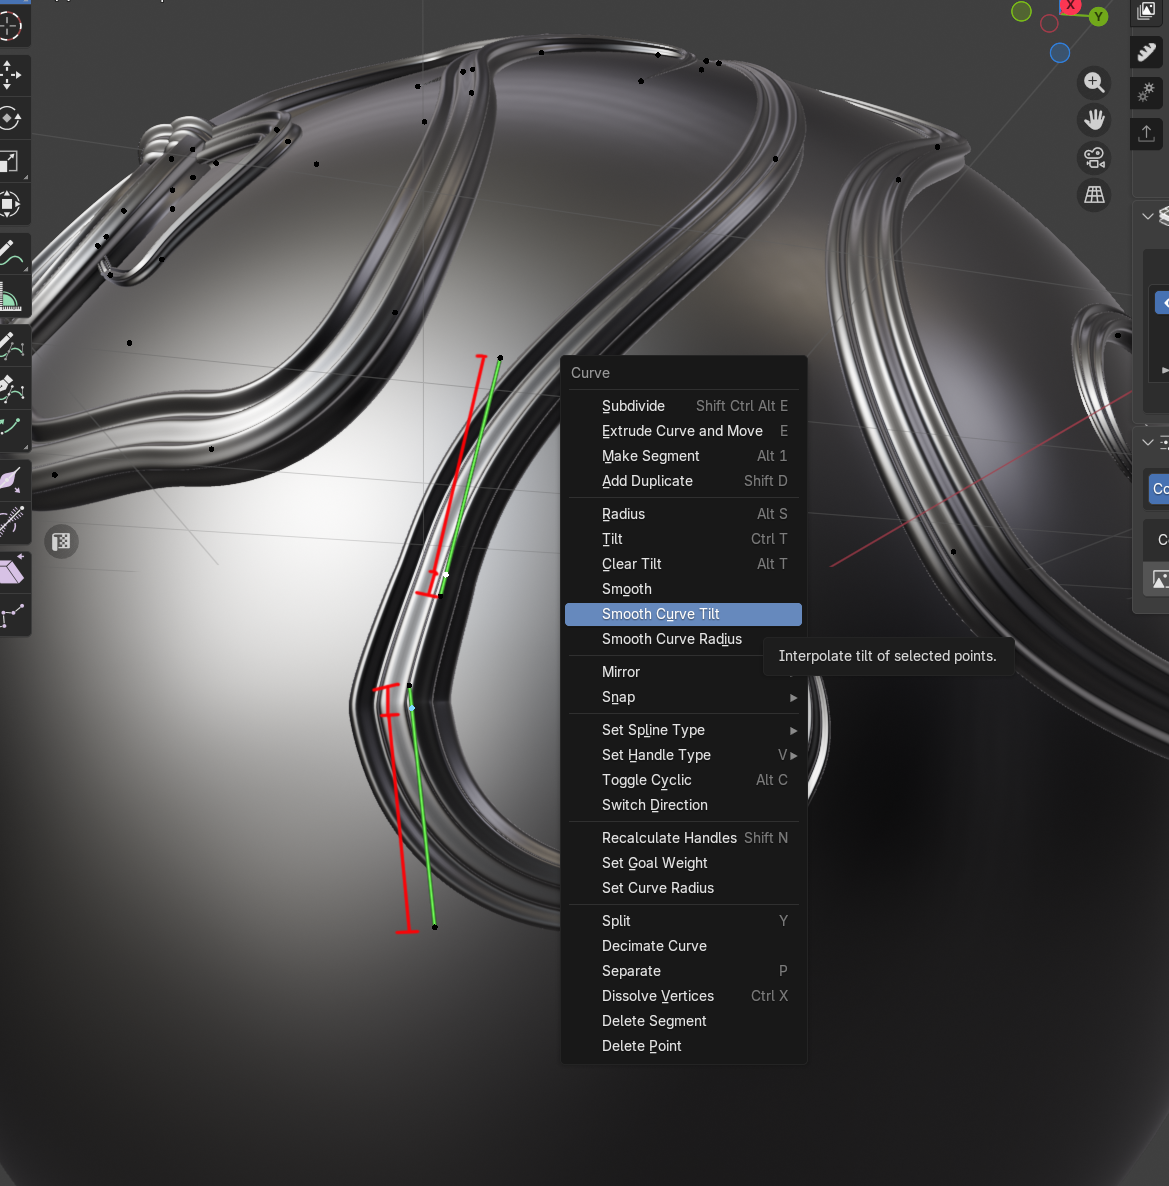Screen dimensions: 1169x1186
Task: Open the Set Spline Type submenu
Action: [x=684, y=730]
